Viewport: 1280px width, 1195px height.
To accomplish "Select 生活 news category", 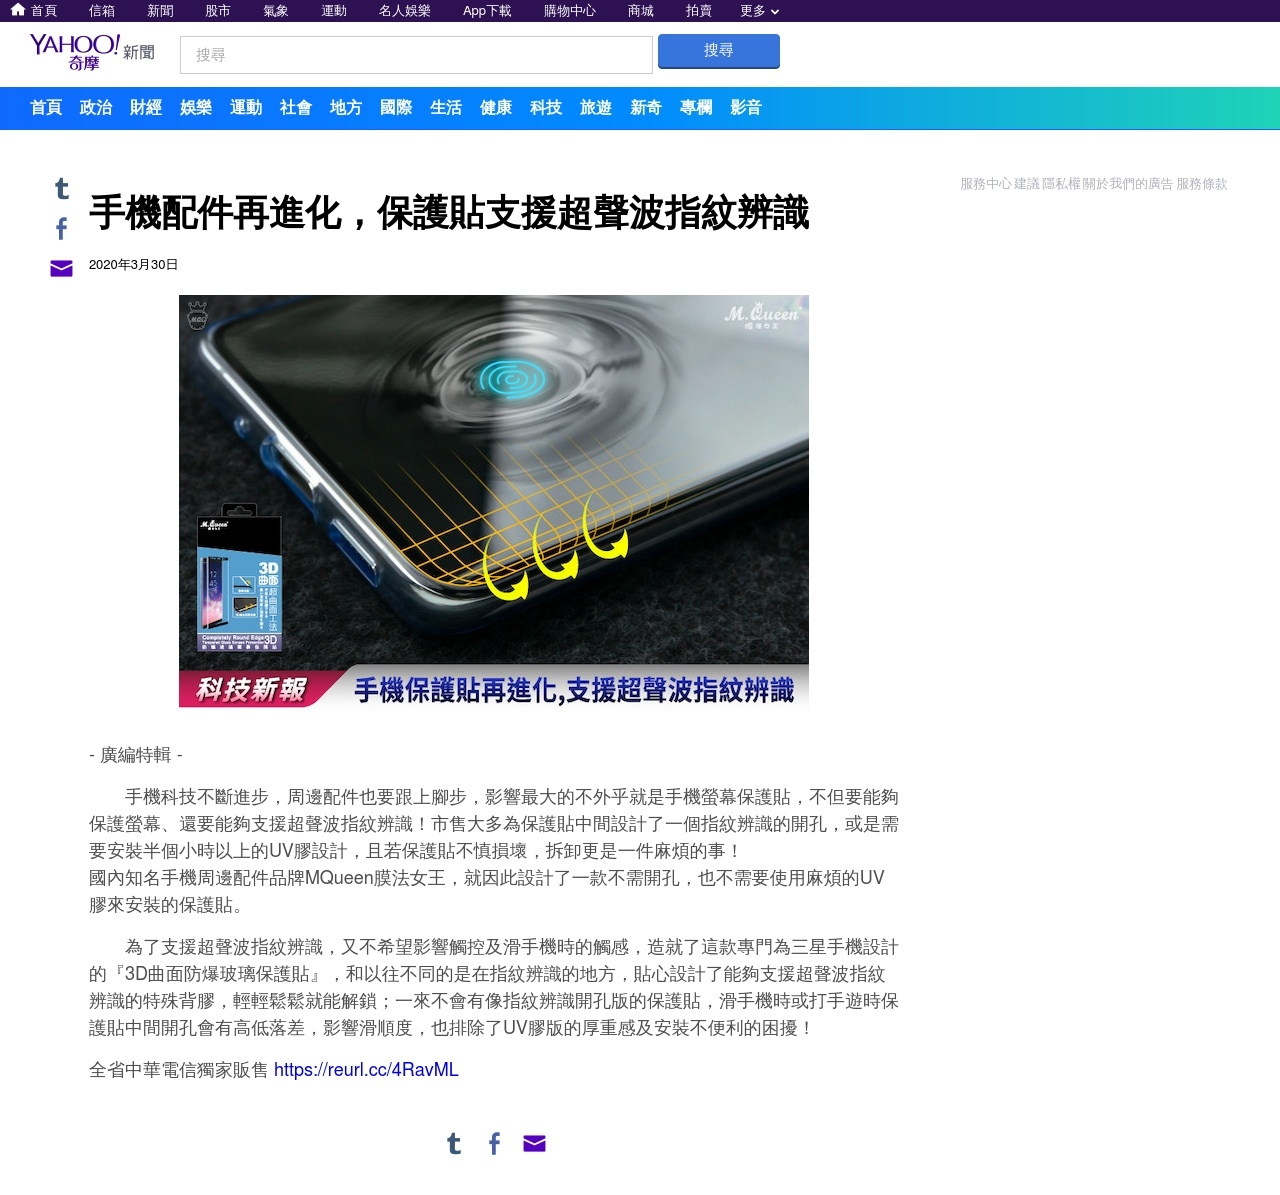I will 446,108.
